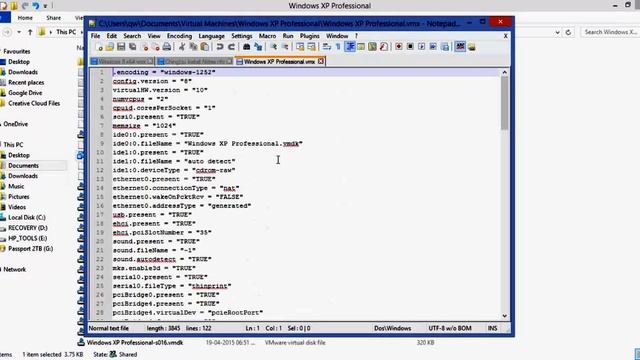
Task: Open the Language menu
Action: tap(211, 36)
